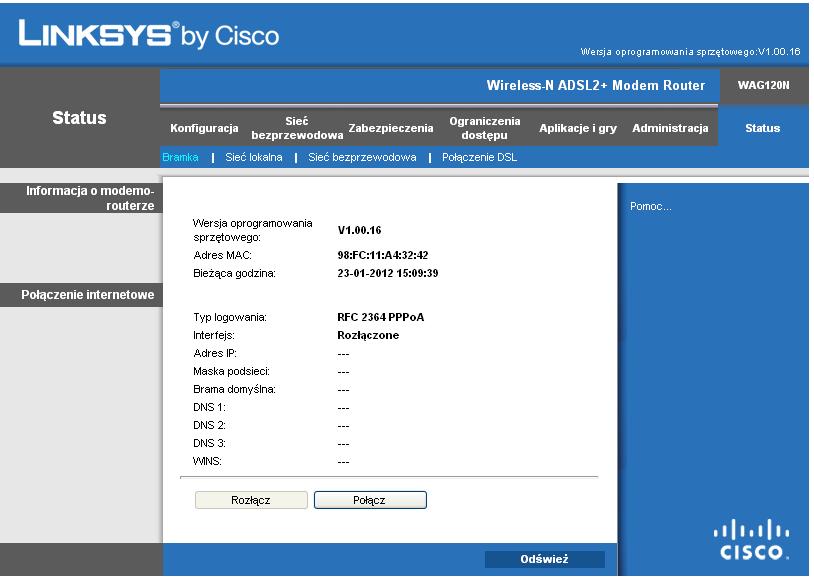Viewport: 814px width, 580px height.
Task: Click the Rozłącz button
Action: (251, 500)
